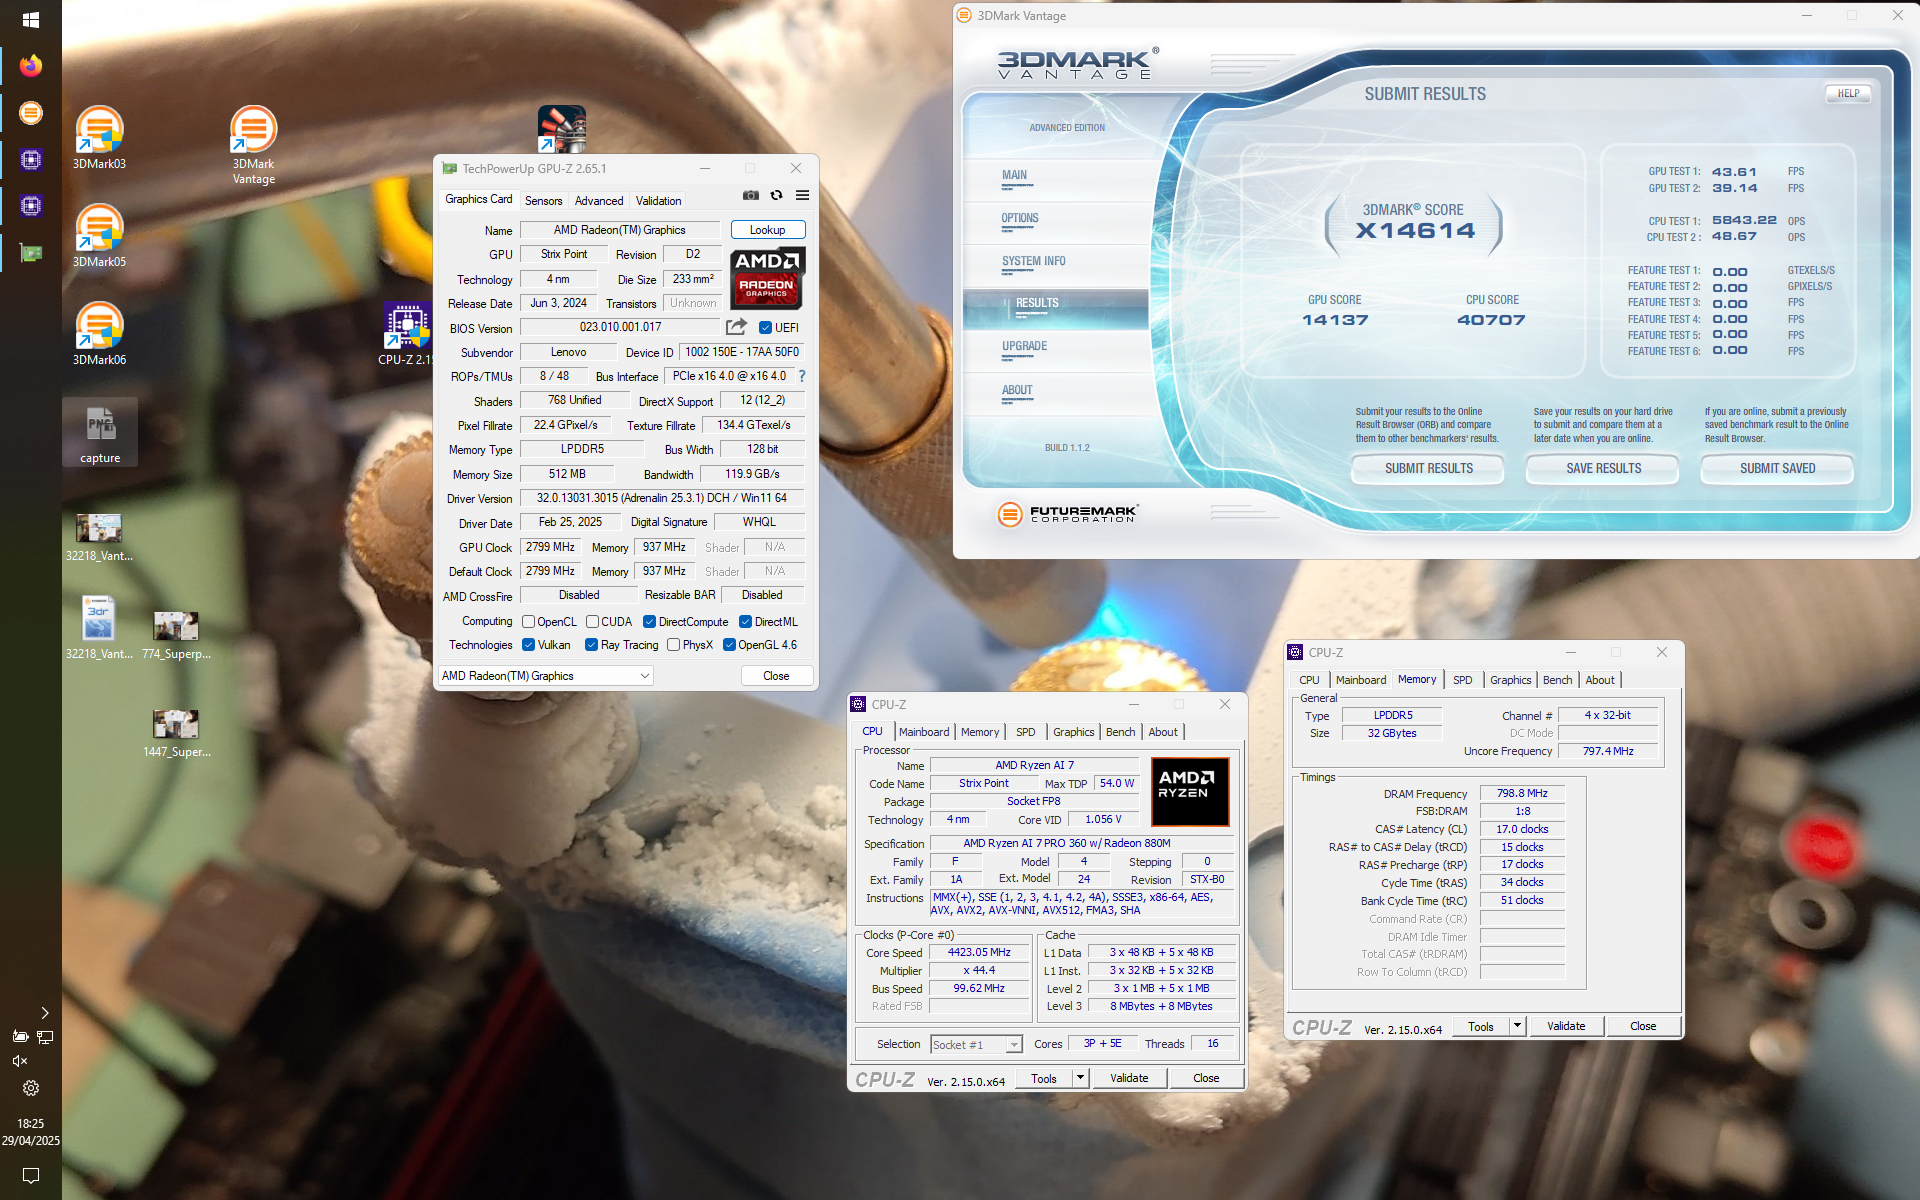Select the first 32218_Vant image file on desktop

click(x=99, y=536)
